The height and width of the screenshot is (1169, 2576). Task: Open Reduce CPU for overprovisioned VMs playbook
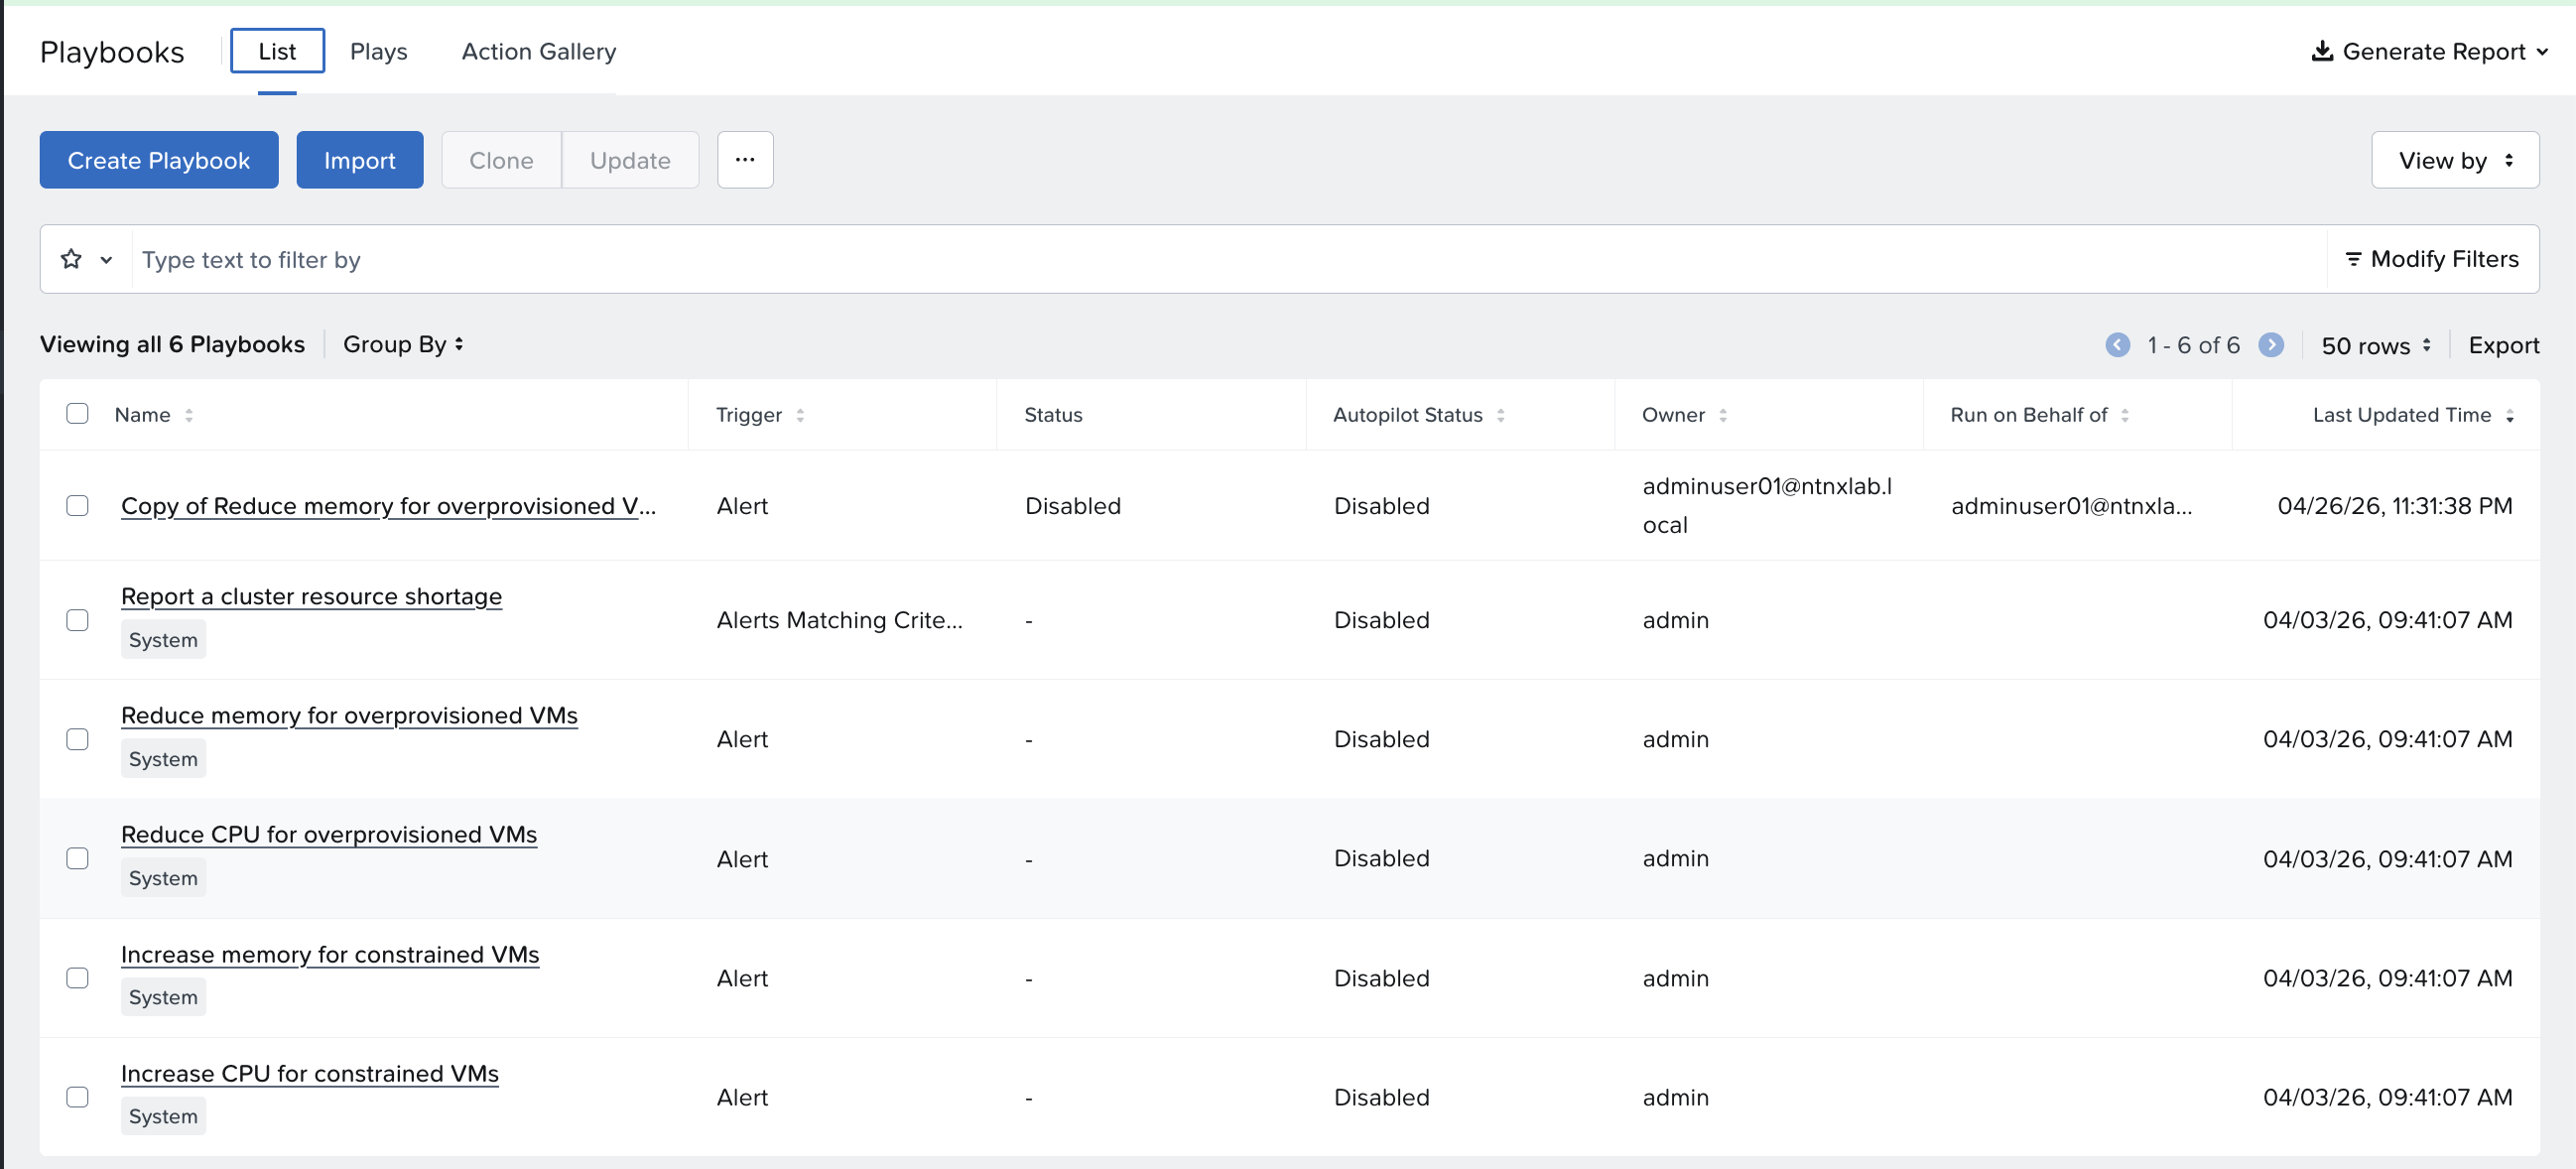coord(329,834)
